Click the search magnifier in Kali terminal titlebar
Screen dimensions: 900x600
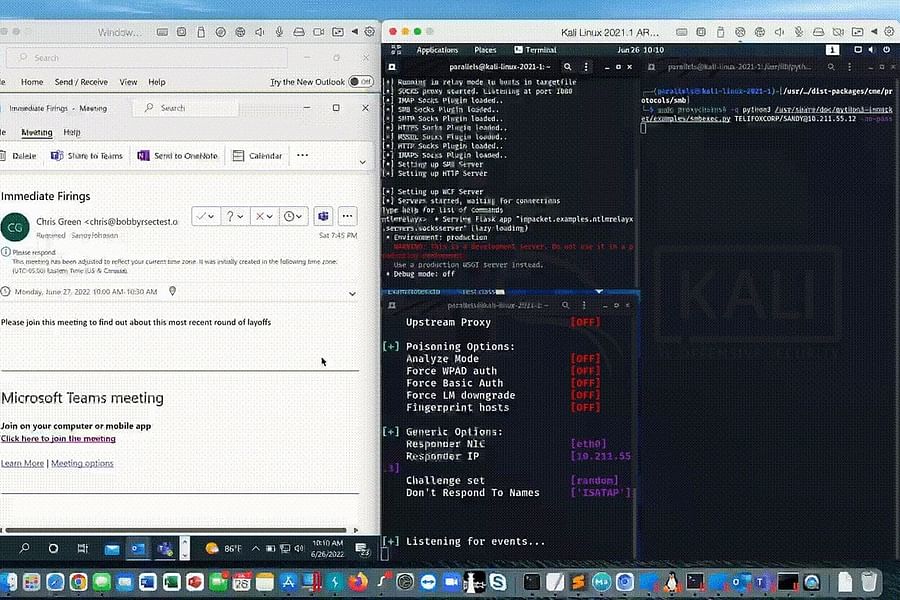566,64
